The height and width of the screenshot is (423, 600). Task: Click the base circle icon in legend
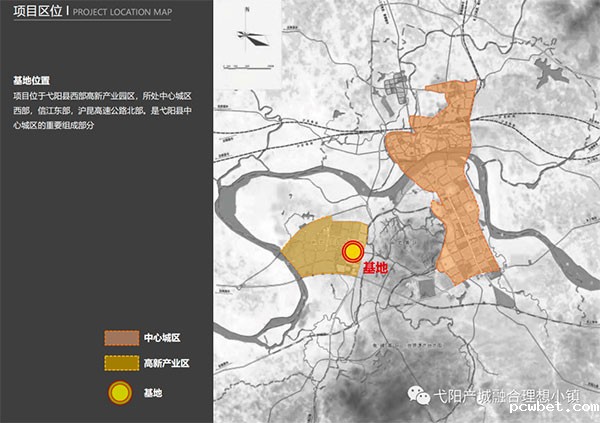point(120,393)
